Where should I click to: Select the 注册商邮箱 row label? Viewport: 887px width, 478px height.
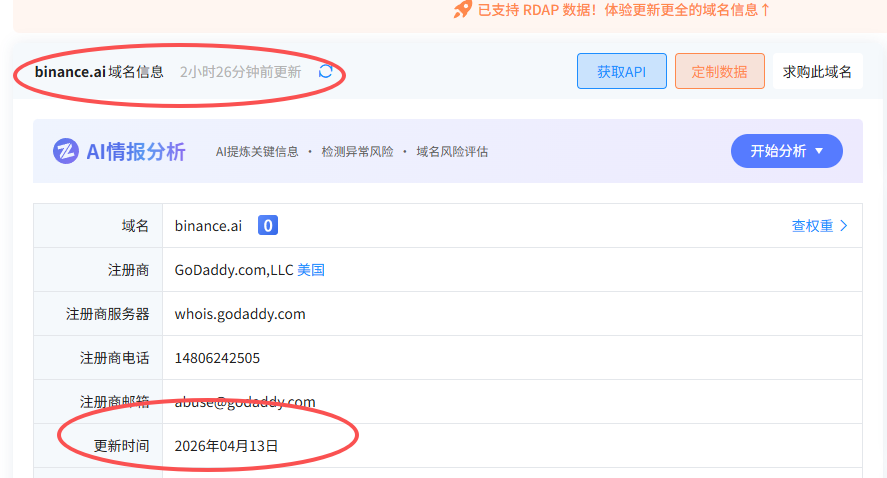pos(114,402)
